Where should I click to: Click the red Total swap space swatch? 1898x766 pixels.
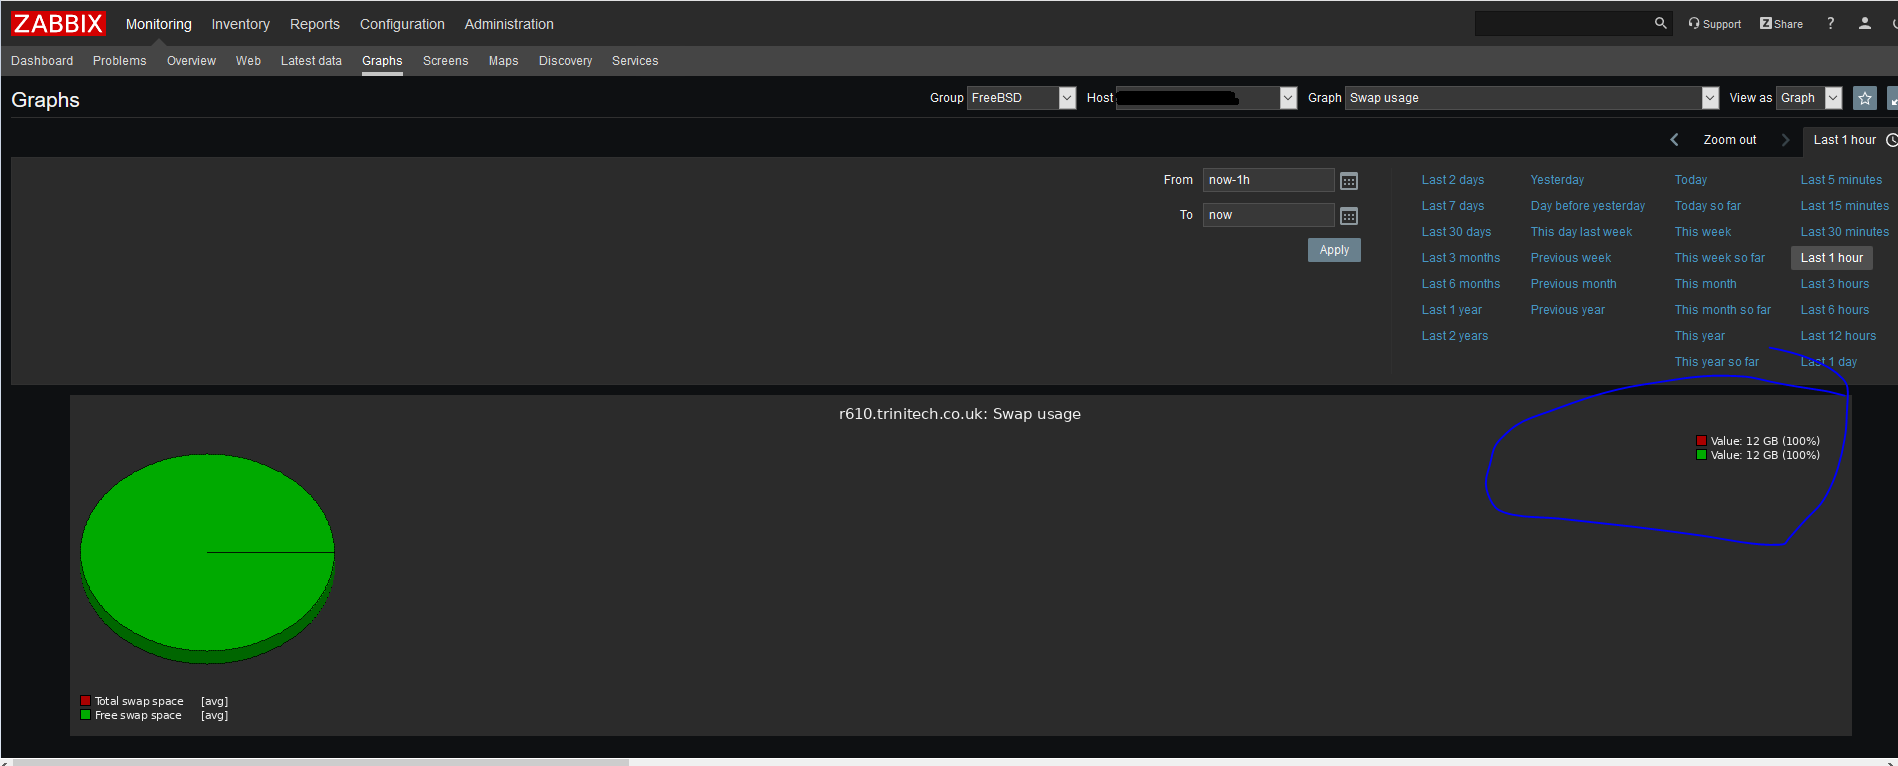(86, 701)
